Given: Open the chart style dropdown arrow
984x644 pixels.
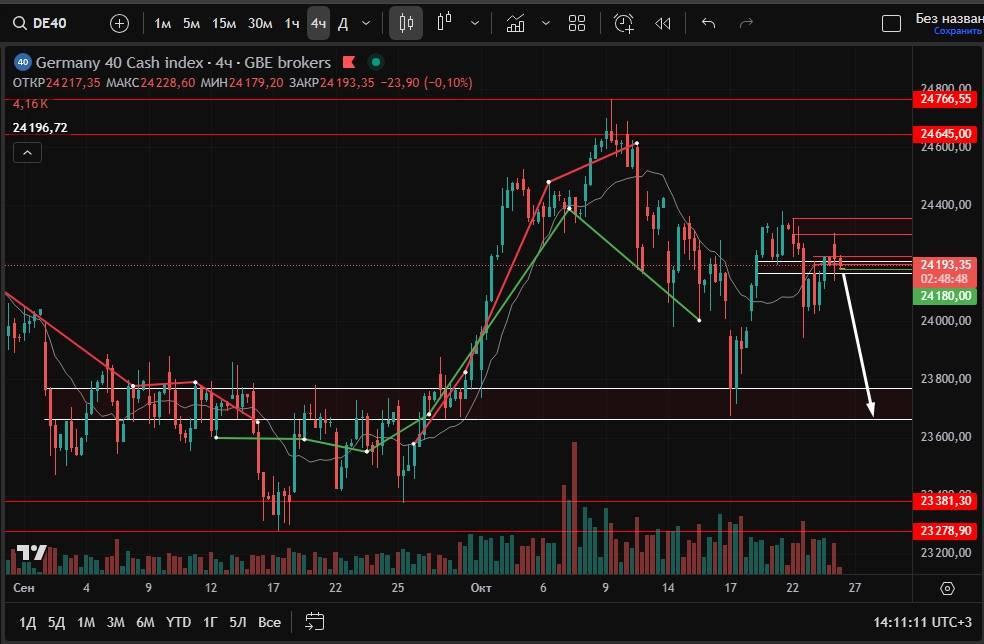Looking at the screenshot, I should (x=474, y=23).
